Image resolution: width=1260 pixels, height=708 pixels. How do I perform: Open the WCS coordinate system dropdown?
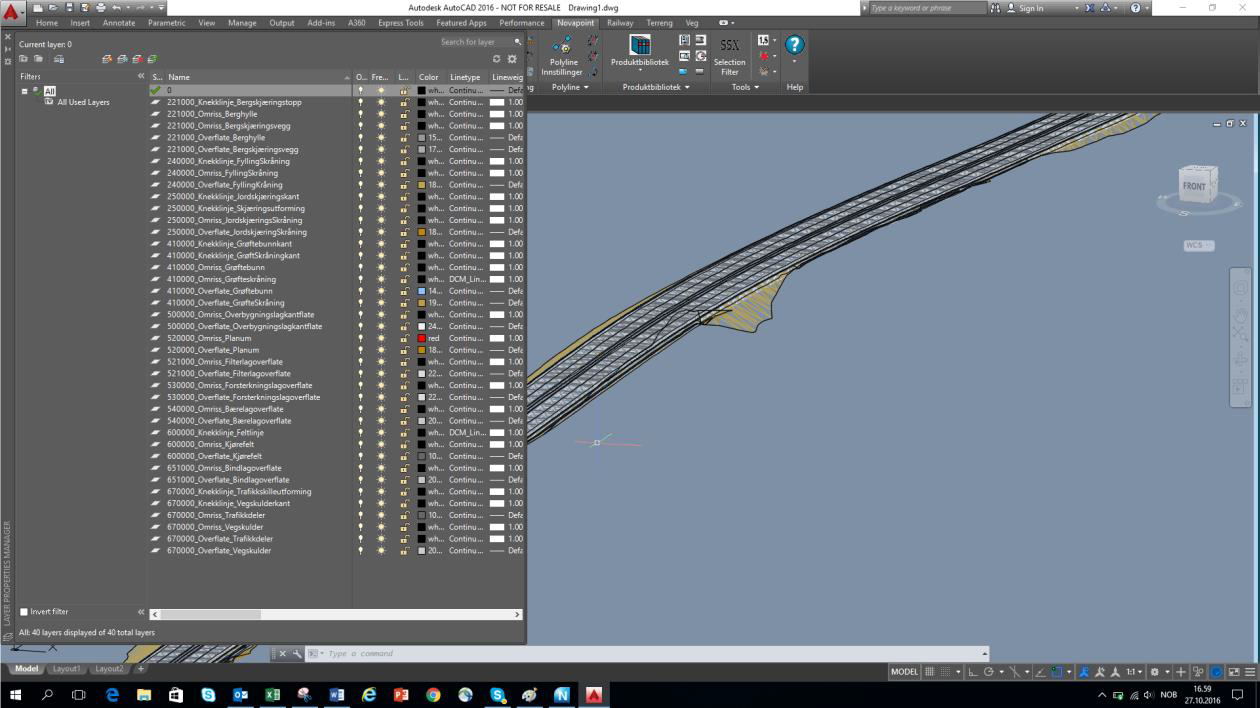click(x=1198, y=245)
